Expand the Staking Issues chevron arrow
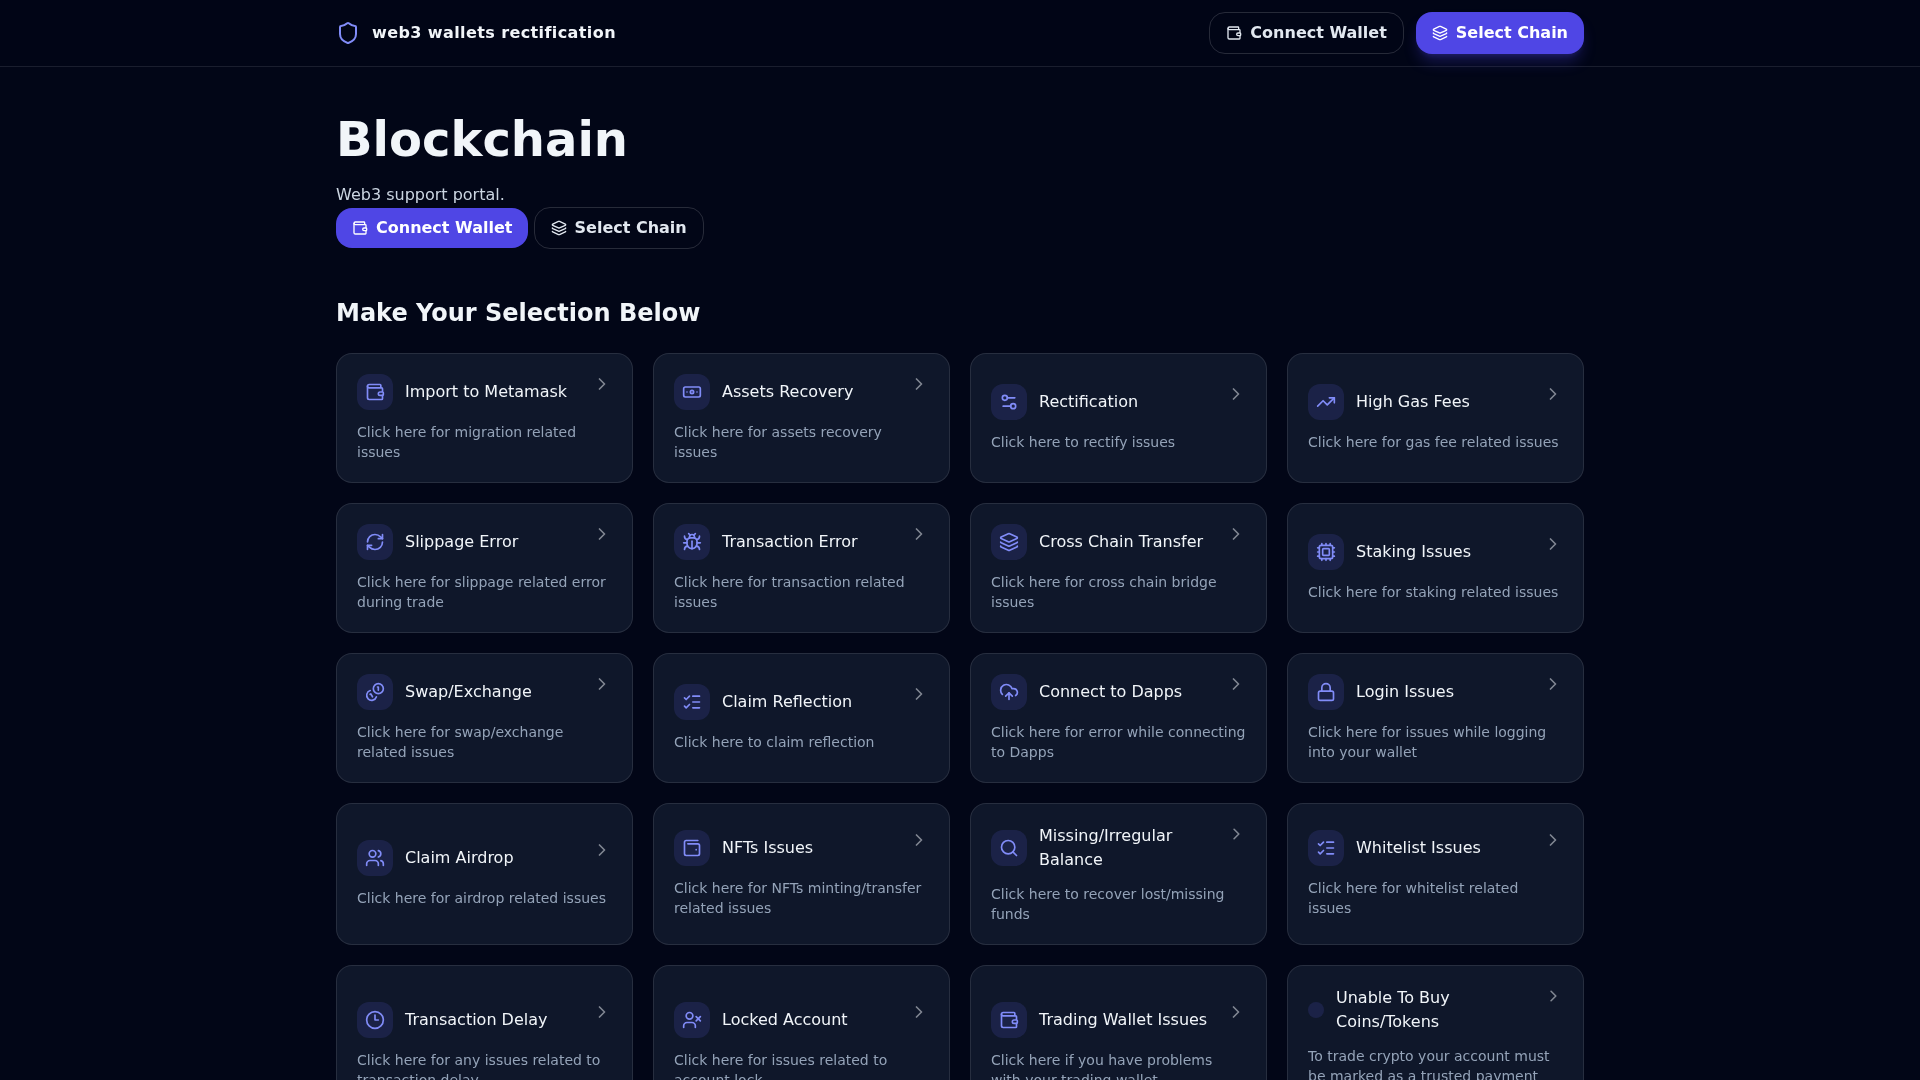 coord(1553,544)
